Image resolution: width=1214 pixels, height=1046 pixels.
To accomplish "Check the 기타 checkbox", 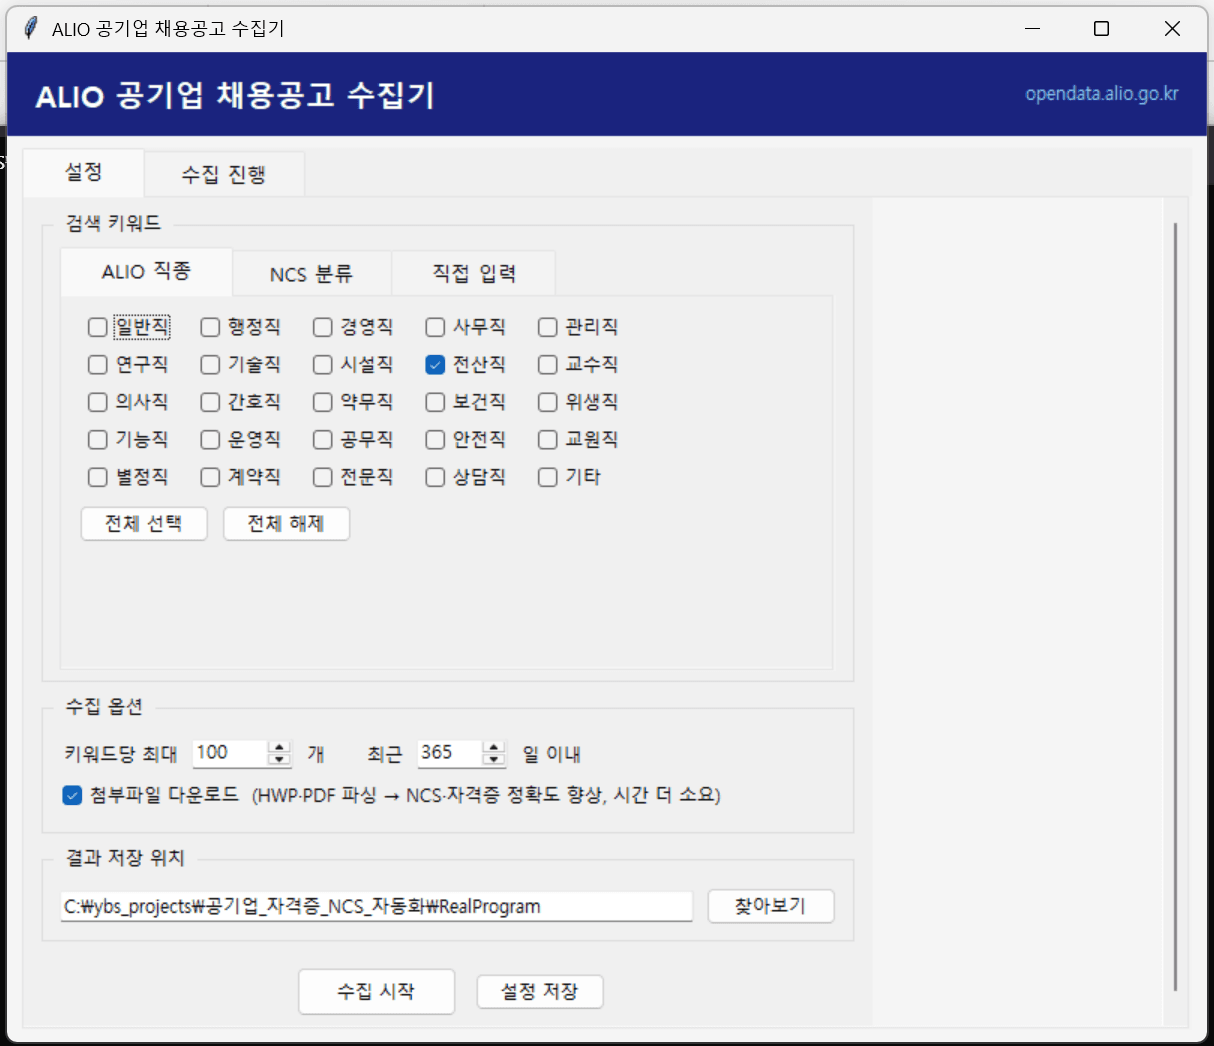I will click(x=547, y=477).
